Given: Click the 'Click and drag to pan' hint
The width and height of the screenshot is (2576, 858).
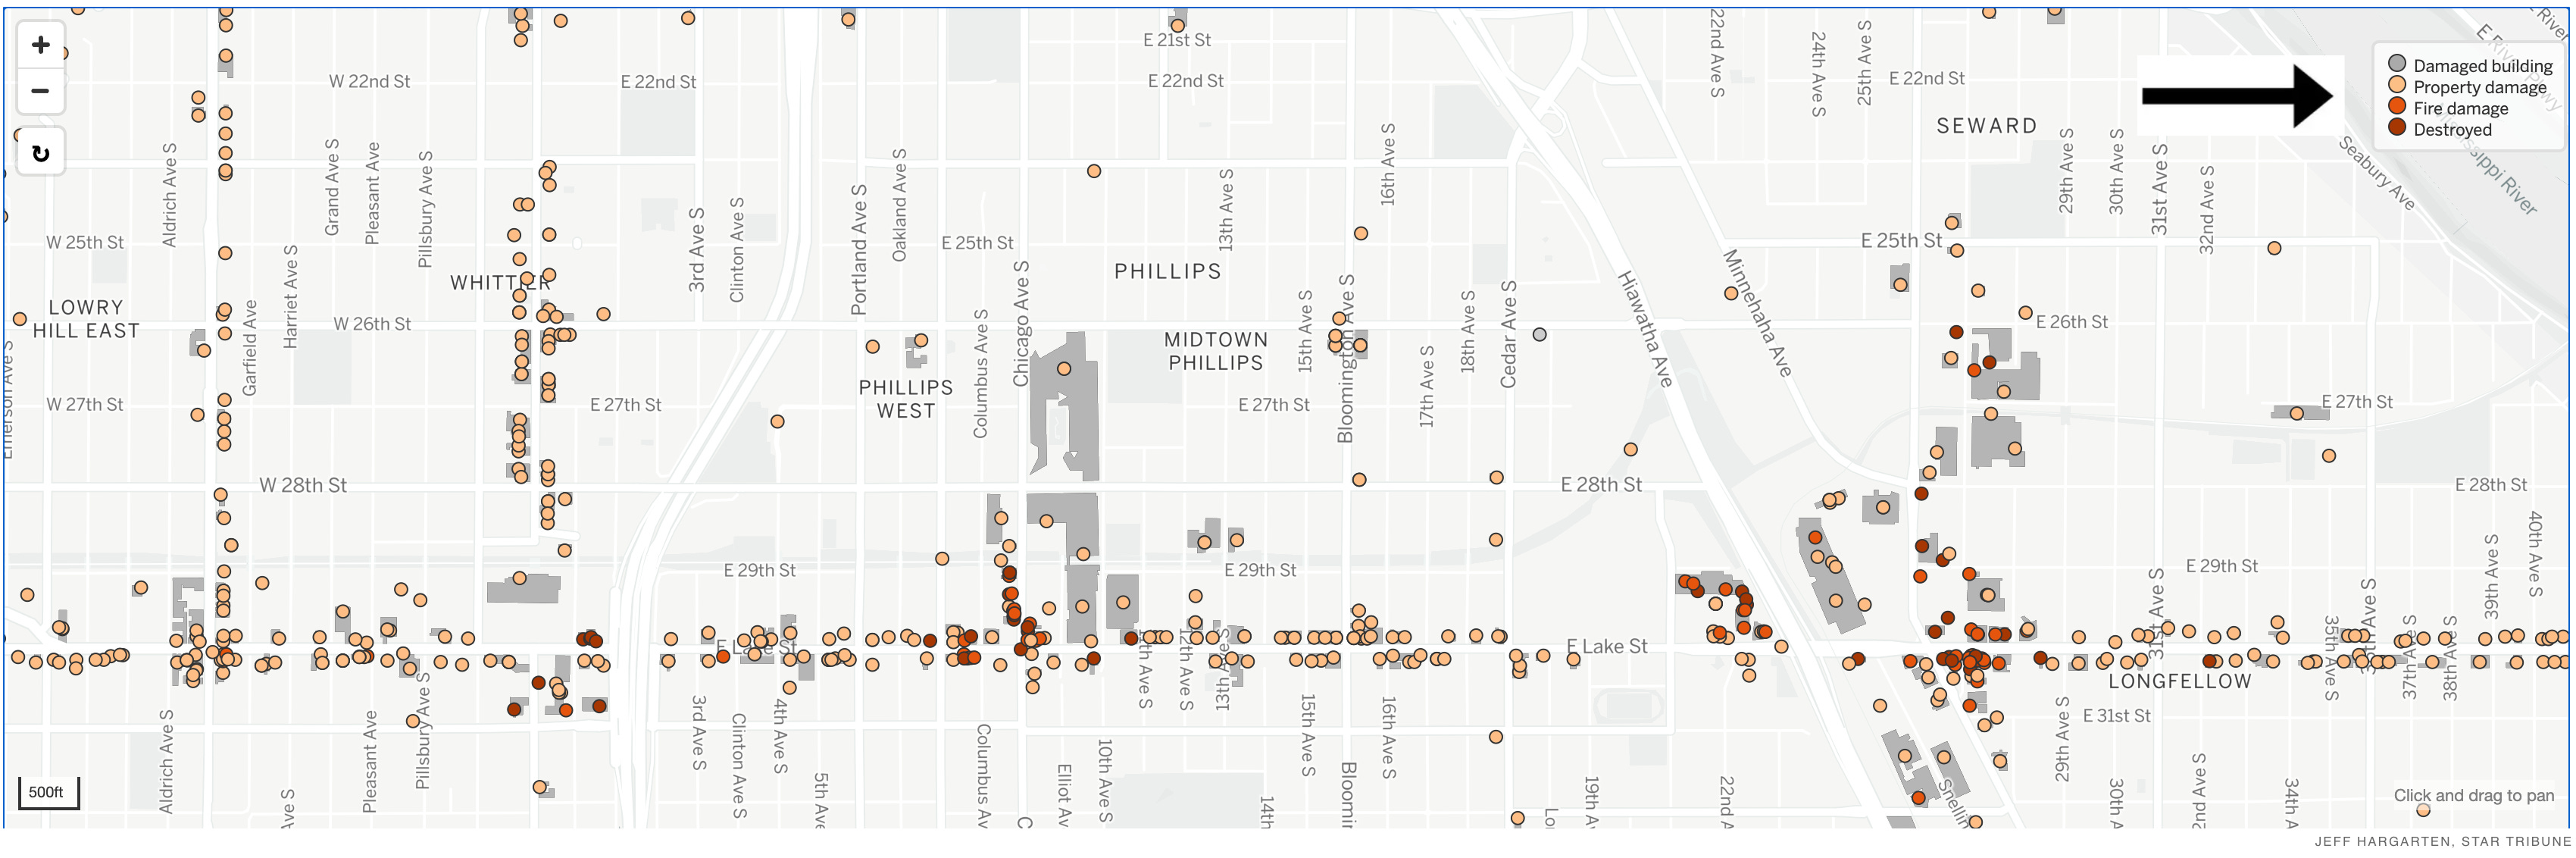Looking at the screenshot, I should click(2472, 795).
